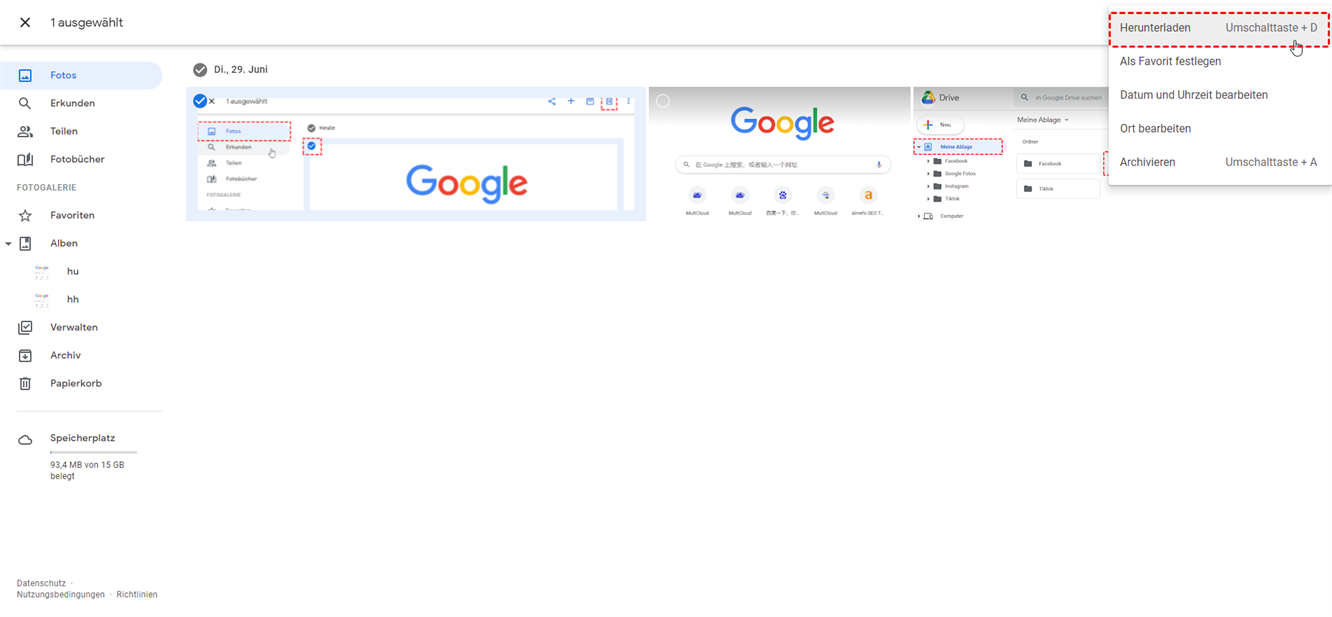Viewport: 1332px width, 617px height.
Task: Select the second photo's circle checkbox
Action: [x=663, y=101]
